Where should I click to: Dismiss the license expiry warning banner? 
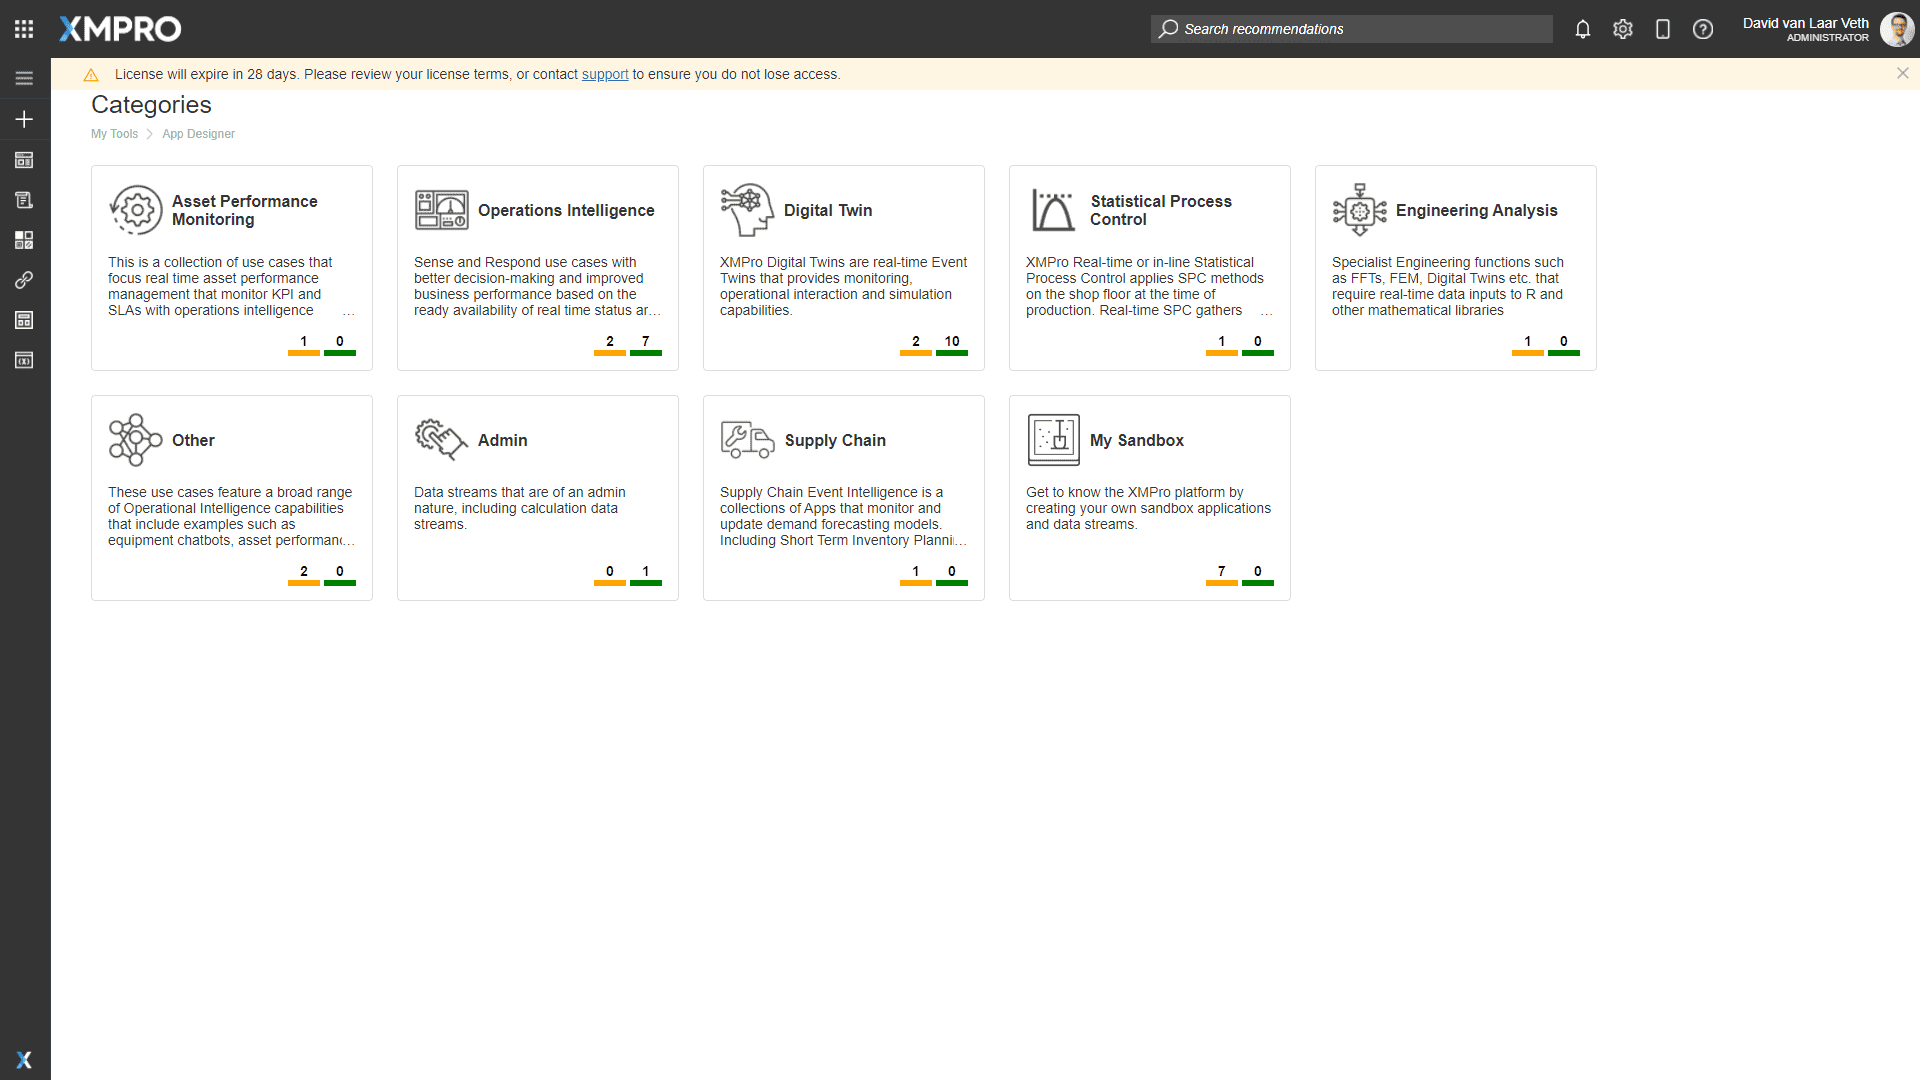[1902, 73]
